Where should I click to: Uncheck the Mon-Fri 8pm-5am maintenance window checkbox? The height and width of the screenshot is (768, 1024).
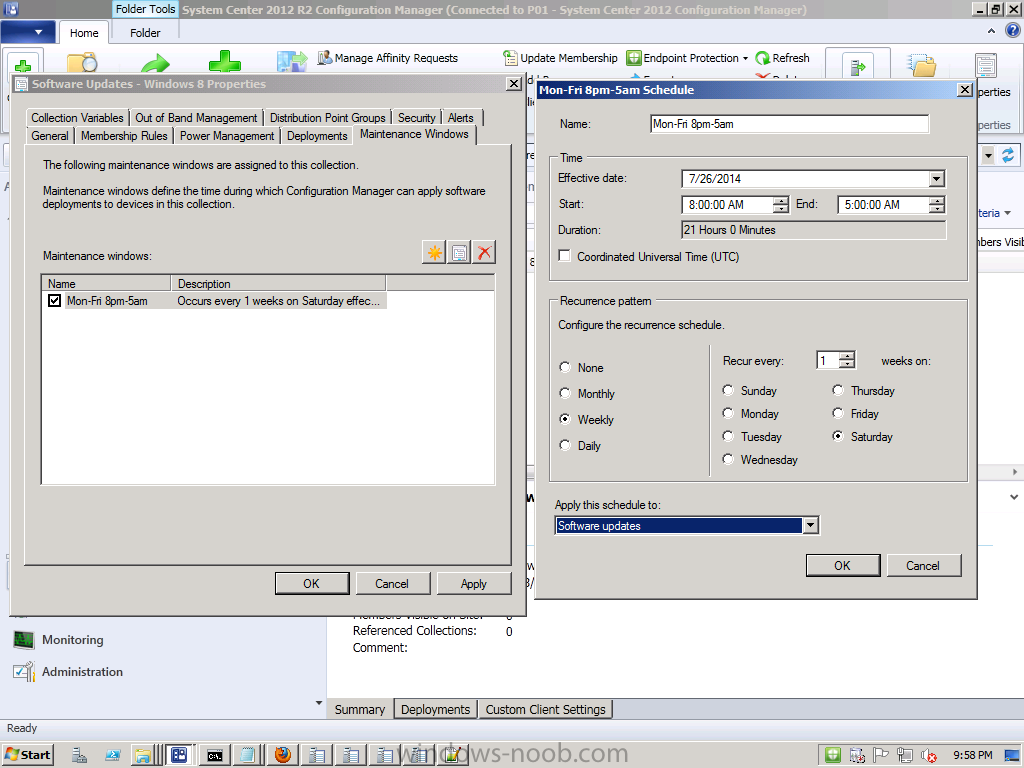[54, 300]
